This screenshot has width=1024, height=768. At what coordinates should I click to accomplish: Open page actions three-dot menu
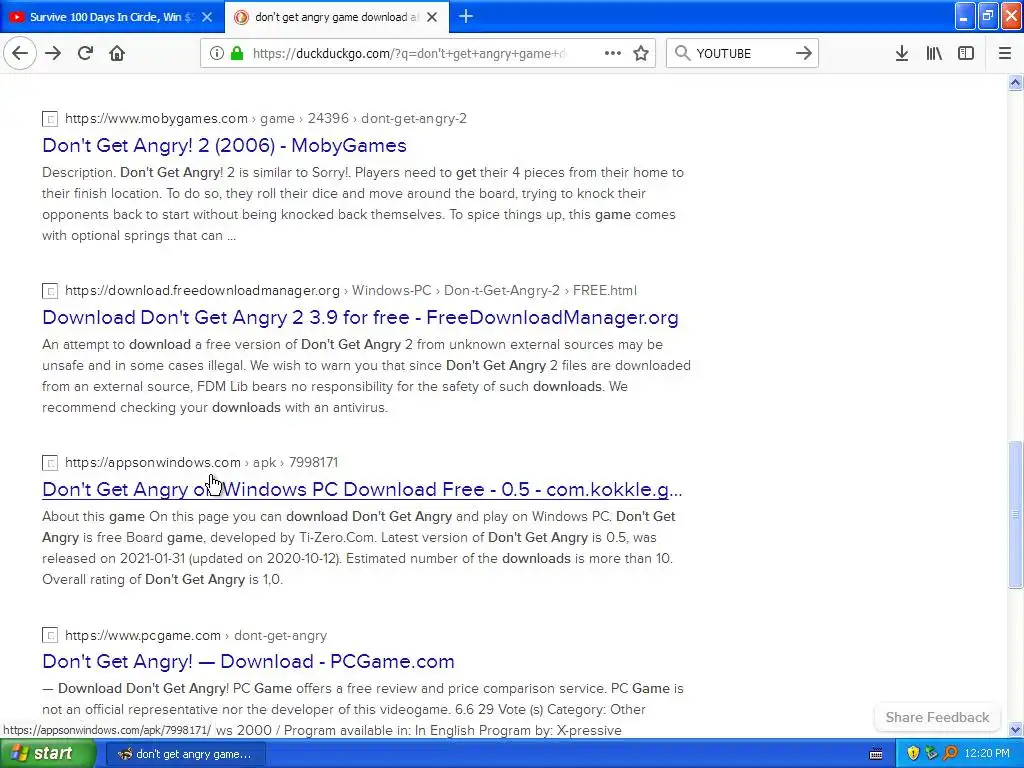click(613, 53)
